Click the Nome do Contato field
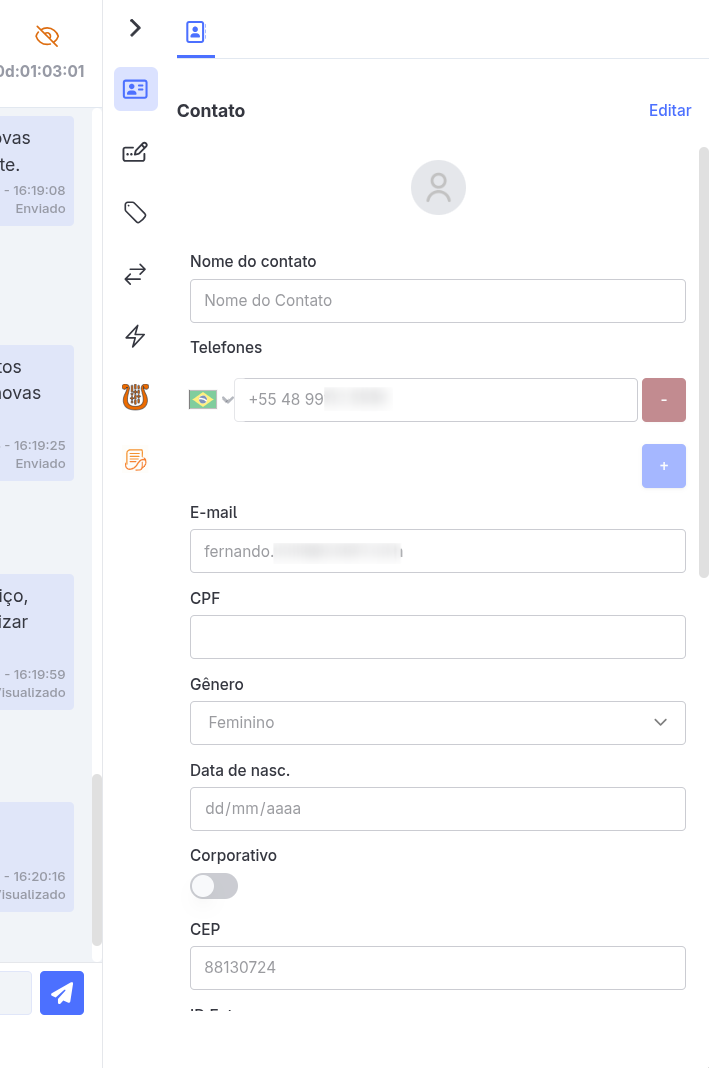This screenshot has width=709, height=1068. point(437,301)
